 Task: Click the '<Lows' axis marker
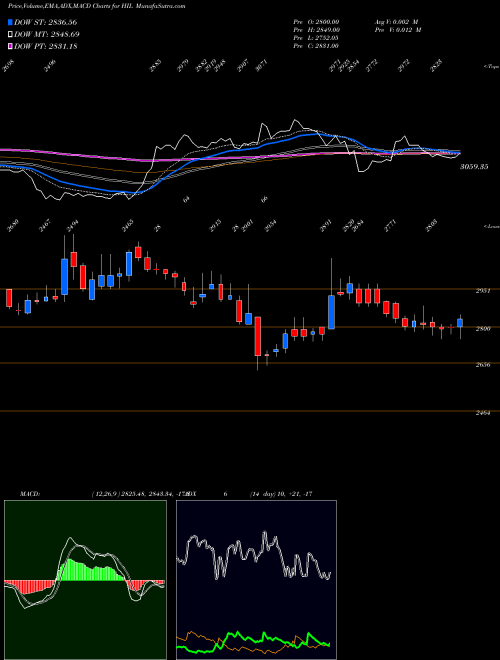pos(491,226)
